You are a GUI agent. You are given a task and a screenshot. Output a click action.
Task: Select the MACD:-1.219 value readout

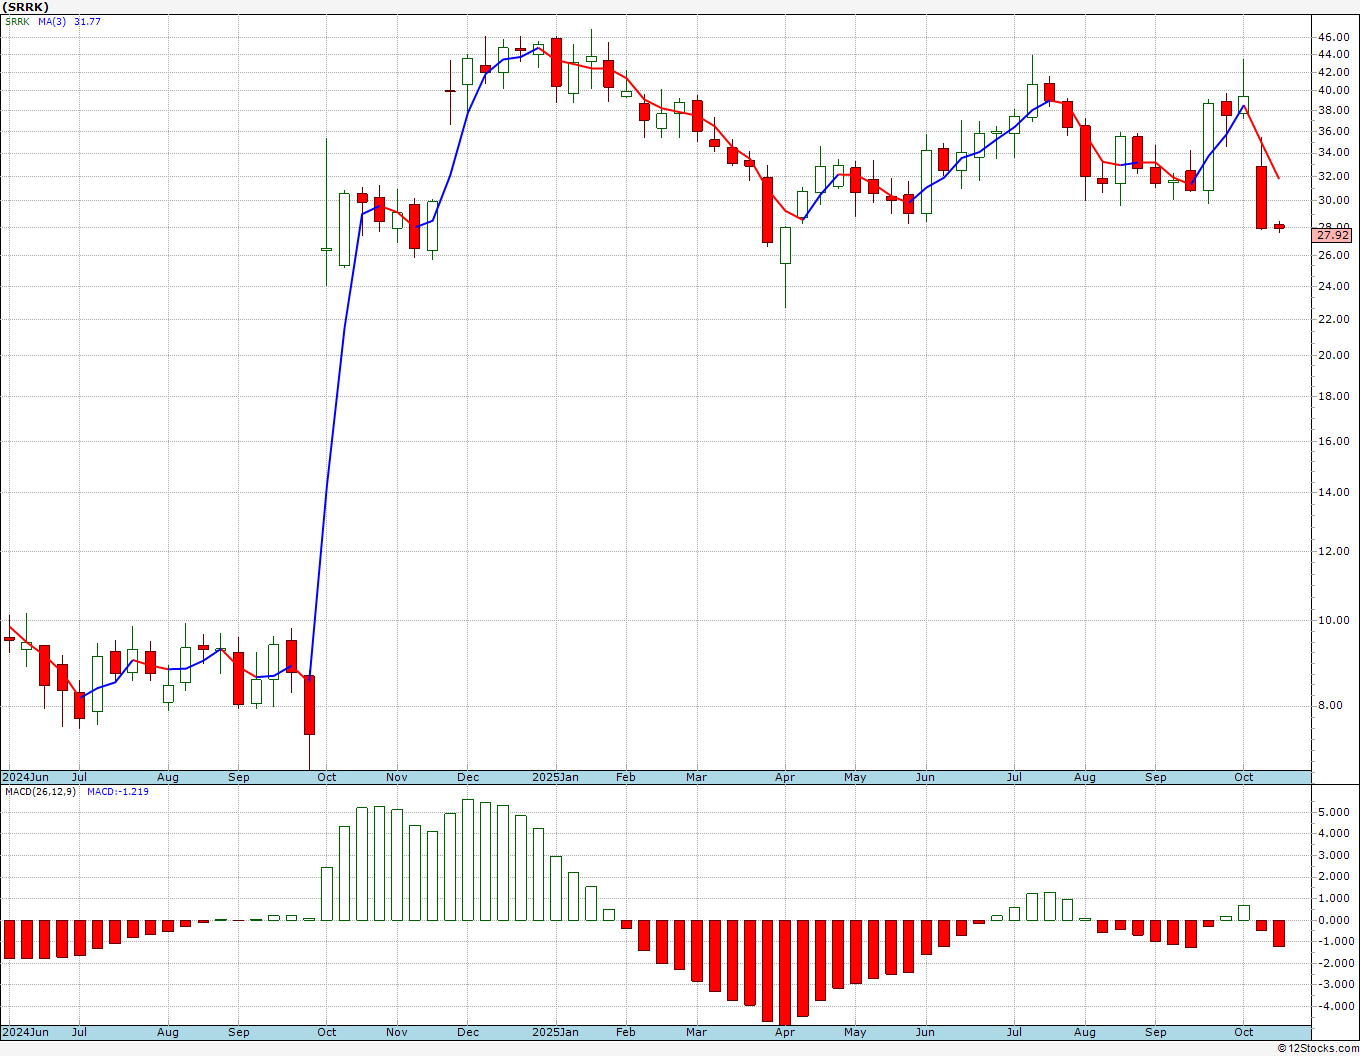pos(118,792)
